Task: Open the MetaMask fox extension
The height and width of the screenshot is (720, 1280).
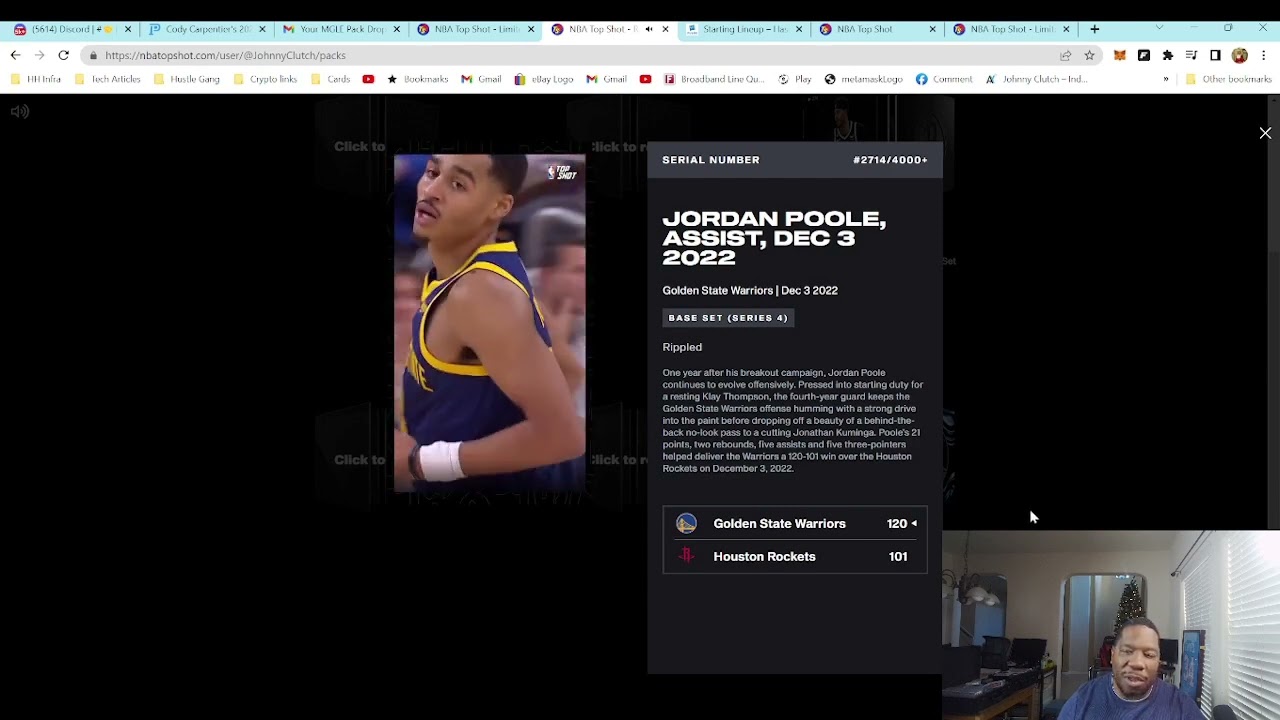Action: [1120, 55]
